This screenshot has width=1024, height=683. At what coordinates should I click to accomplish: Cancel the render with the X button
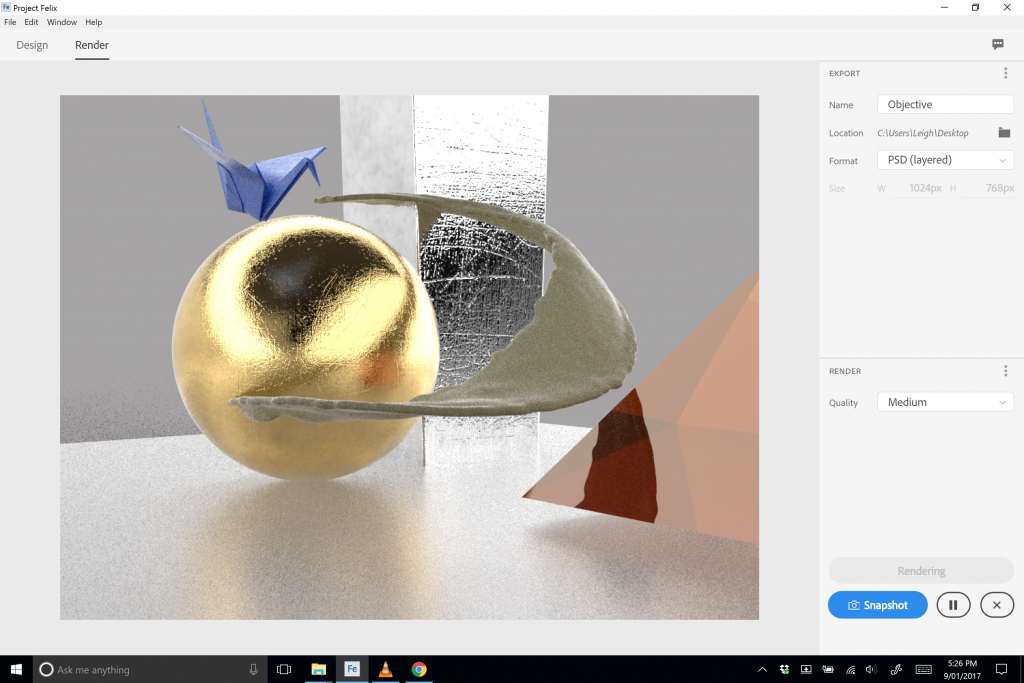coord(997,605)
